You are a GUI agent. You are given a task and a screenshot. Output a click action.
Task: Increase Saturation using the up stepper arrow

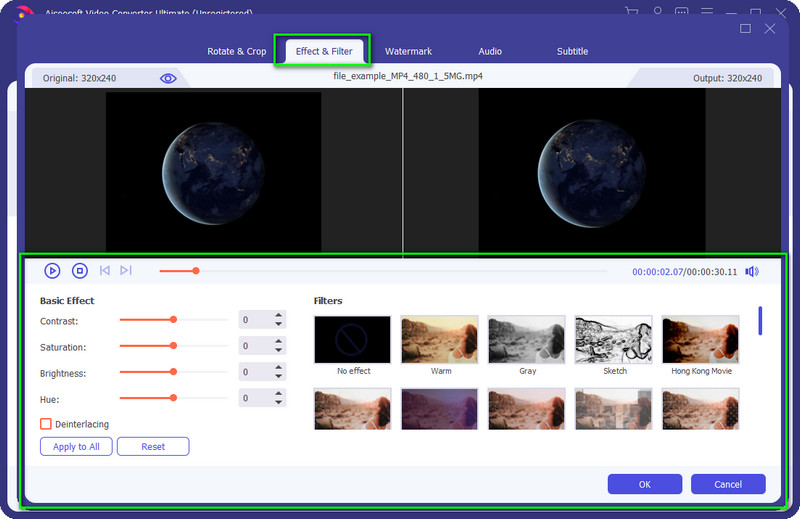[x=279, y=342]
